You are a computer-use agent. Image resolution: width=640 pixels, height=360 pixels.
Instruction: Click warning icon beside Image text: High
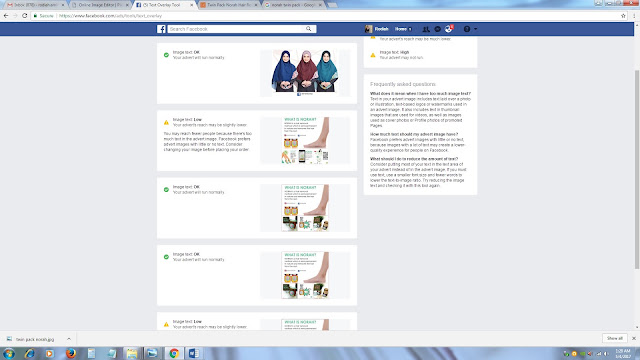click(x=373, y=55)
